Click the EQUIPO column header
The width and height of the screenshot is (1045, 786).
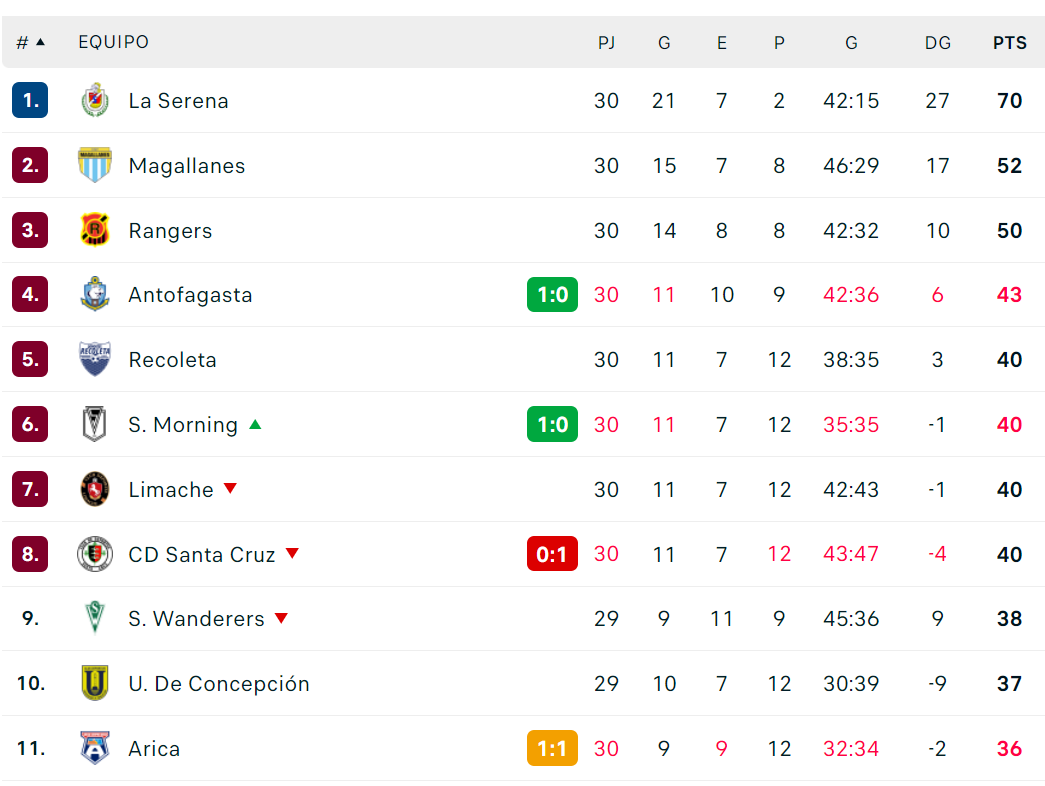pos(113,42)
